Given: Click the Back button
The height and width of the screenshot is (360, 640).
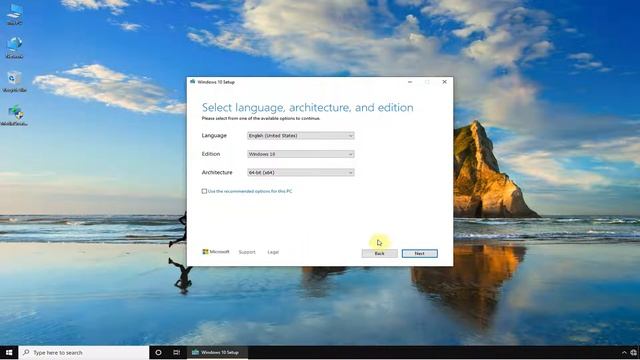Looking at the screenshot, I should 380,253.
